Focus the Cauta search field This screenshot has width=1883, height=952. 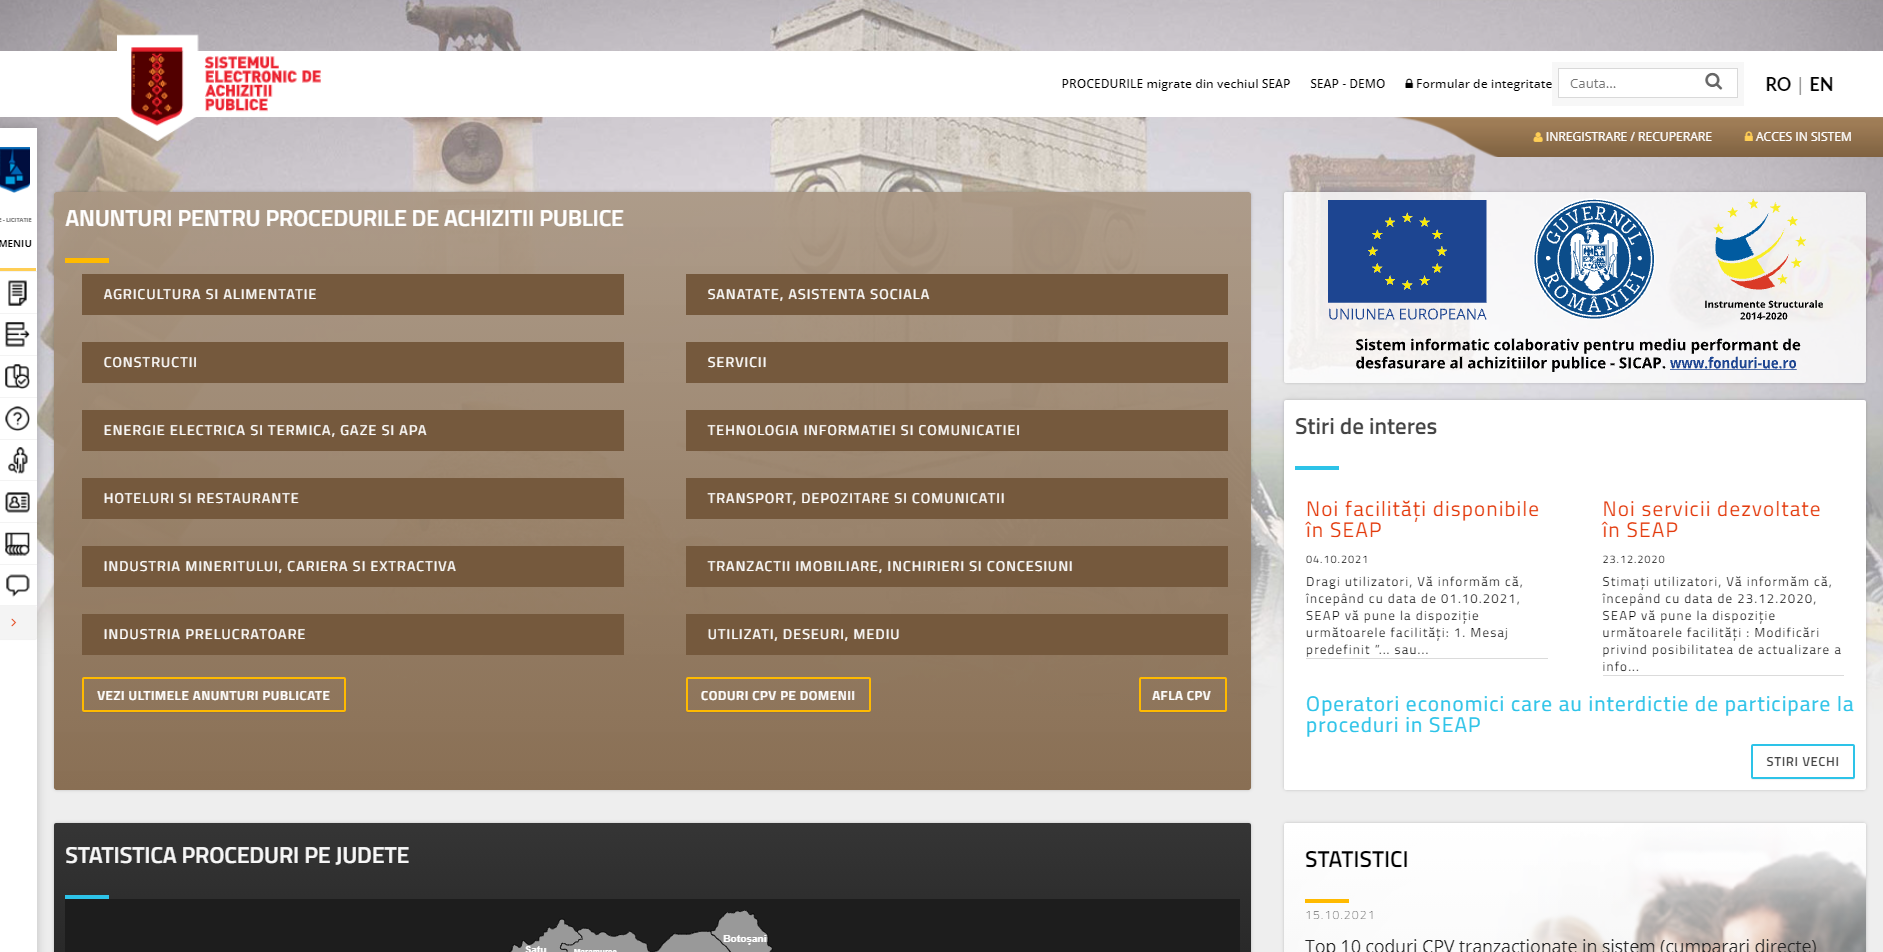pos(1634,83)
